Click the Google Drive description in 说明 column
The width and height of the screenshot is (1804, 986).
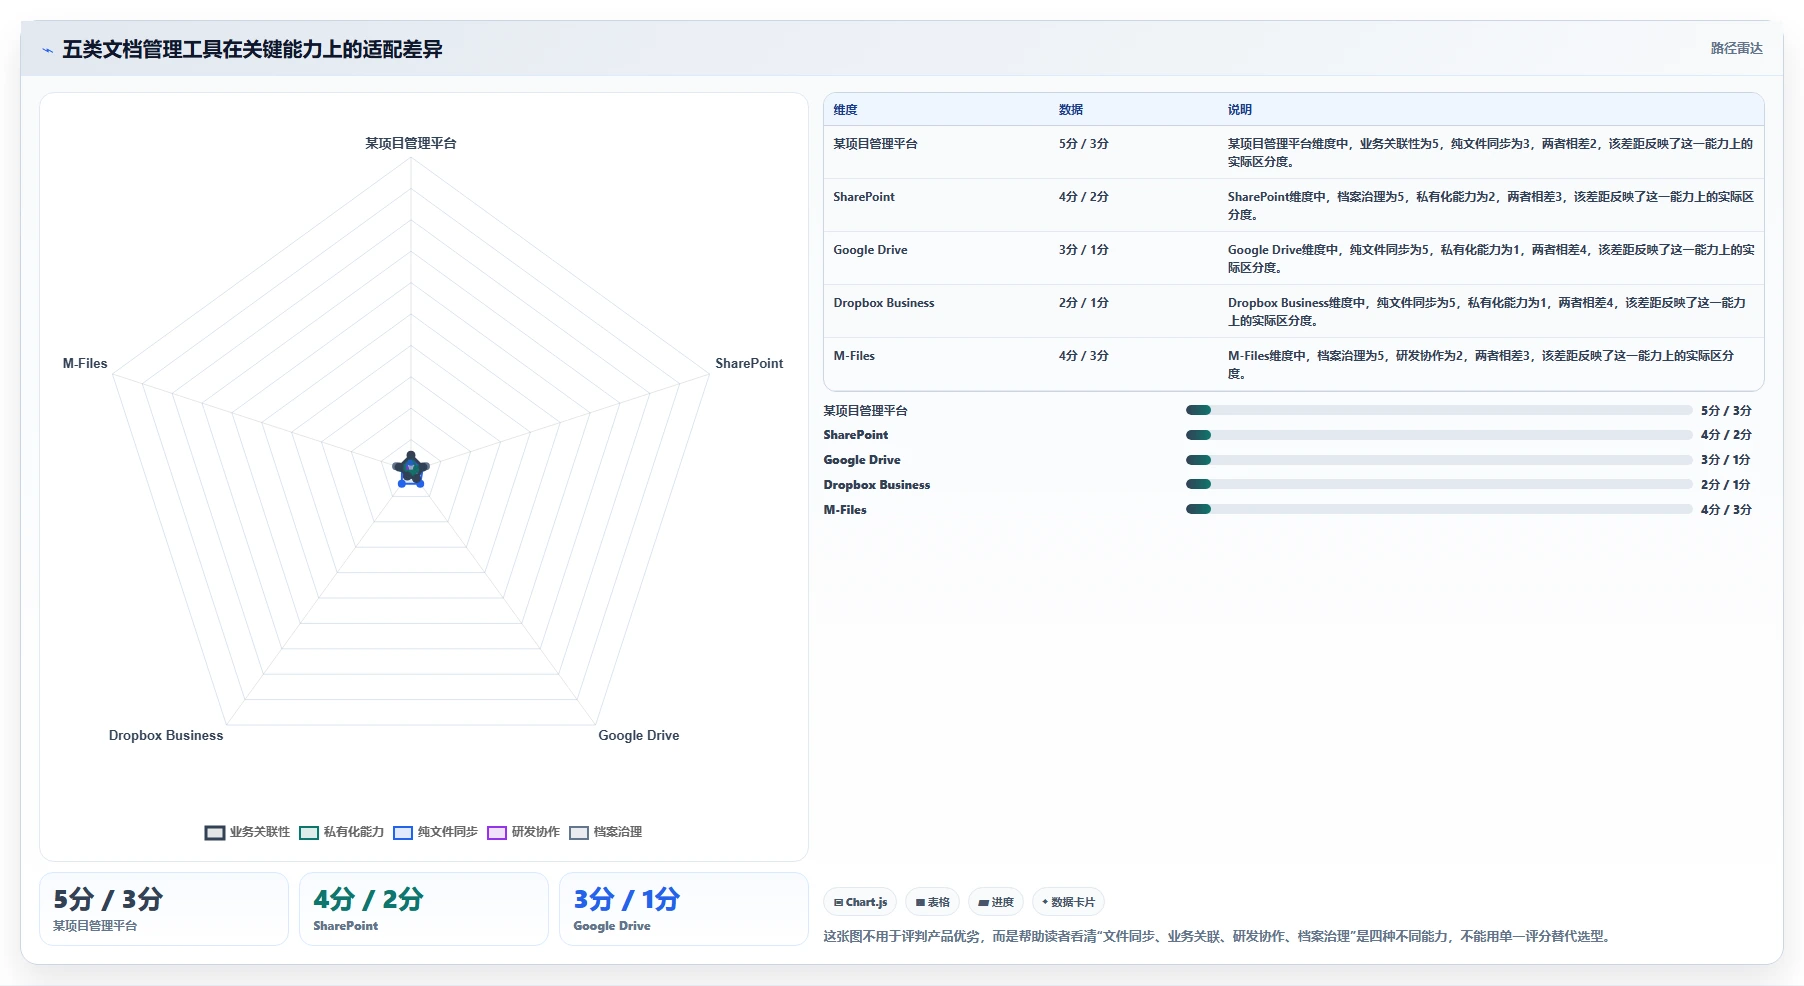(x=1491, y=259)
